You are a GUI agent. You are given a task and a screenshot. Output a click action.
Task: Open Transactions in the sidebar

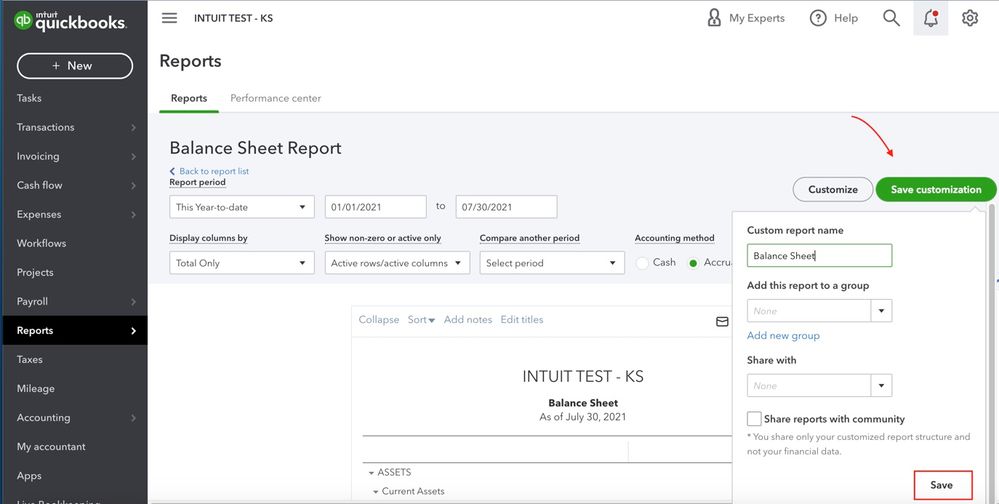(45, 127)
